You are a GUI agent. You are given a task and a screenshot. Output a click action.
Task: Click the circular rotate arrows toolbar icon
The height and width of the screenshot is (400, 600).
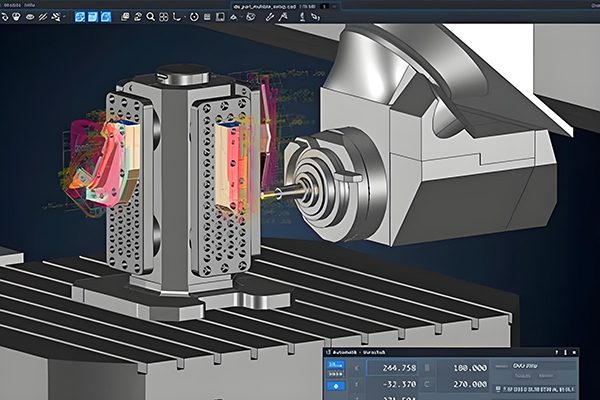coord(138,17)
